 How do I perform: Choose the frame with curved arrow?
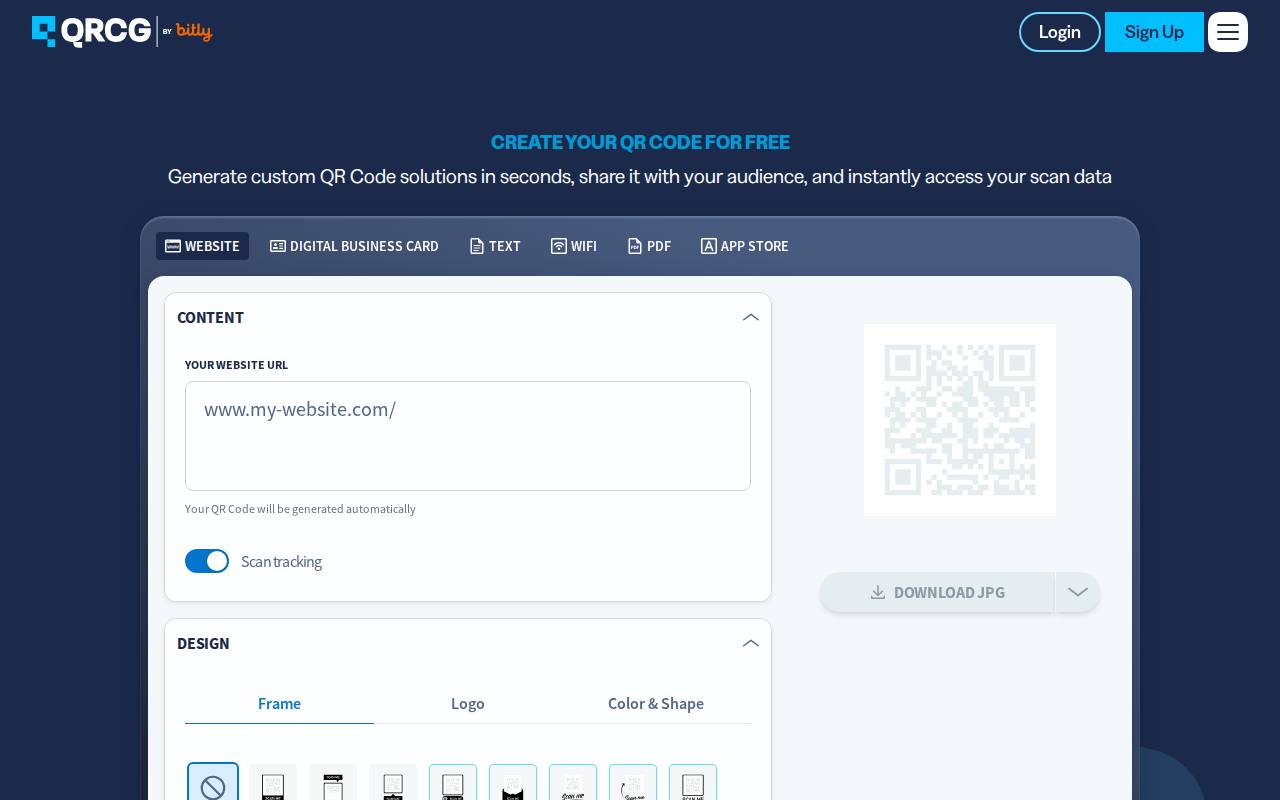click(633, 783)
